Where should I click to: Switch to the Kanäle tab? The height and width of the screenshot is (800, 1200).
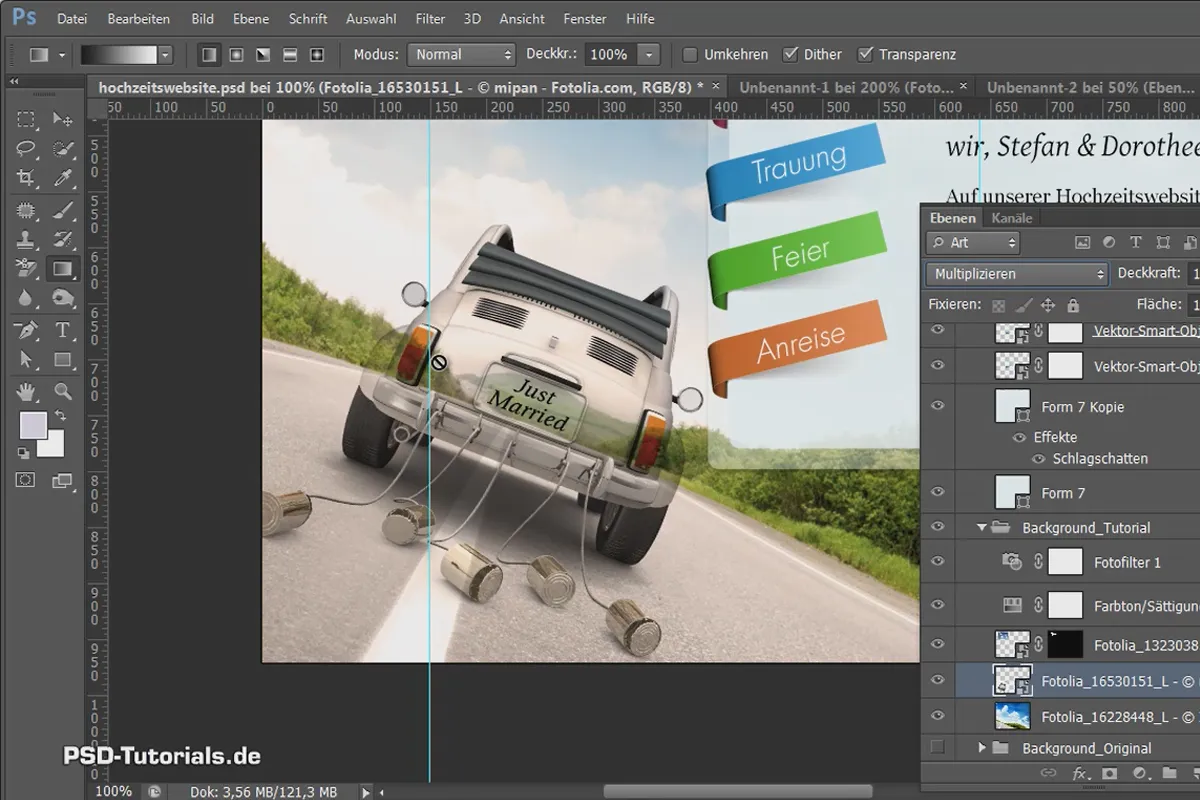tap(1012, 217)
